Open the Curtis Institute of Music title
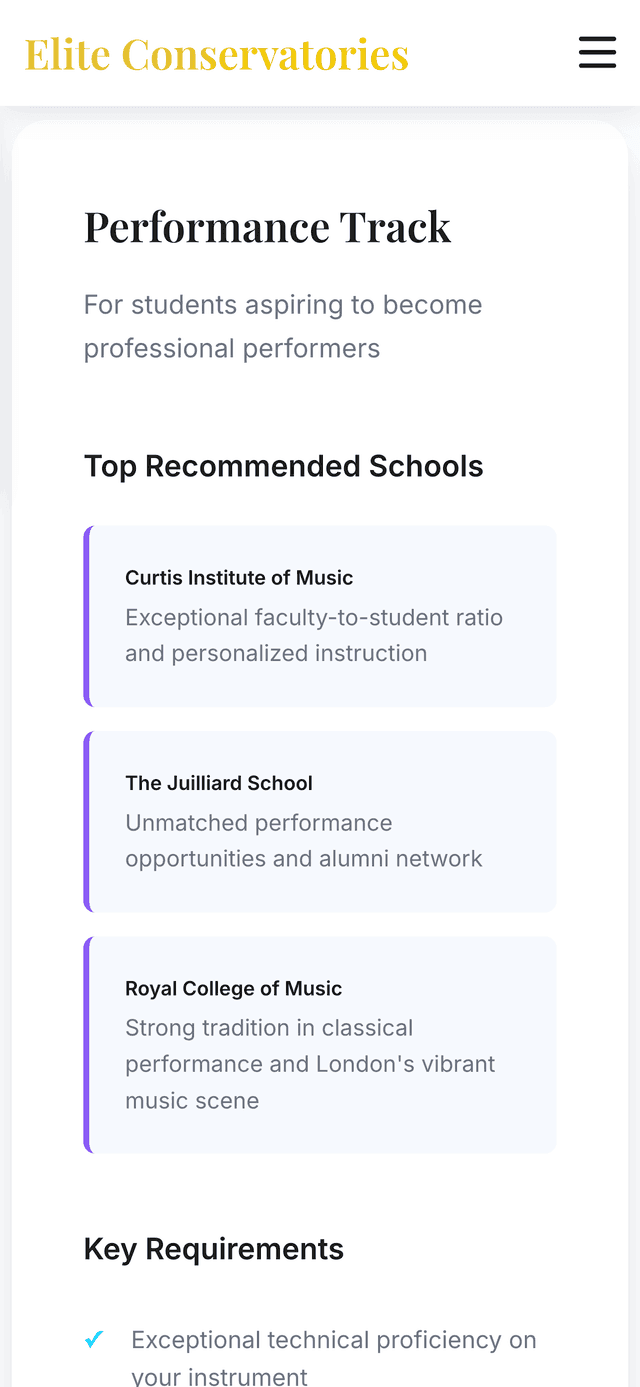 click(x=239, y=578)
